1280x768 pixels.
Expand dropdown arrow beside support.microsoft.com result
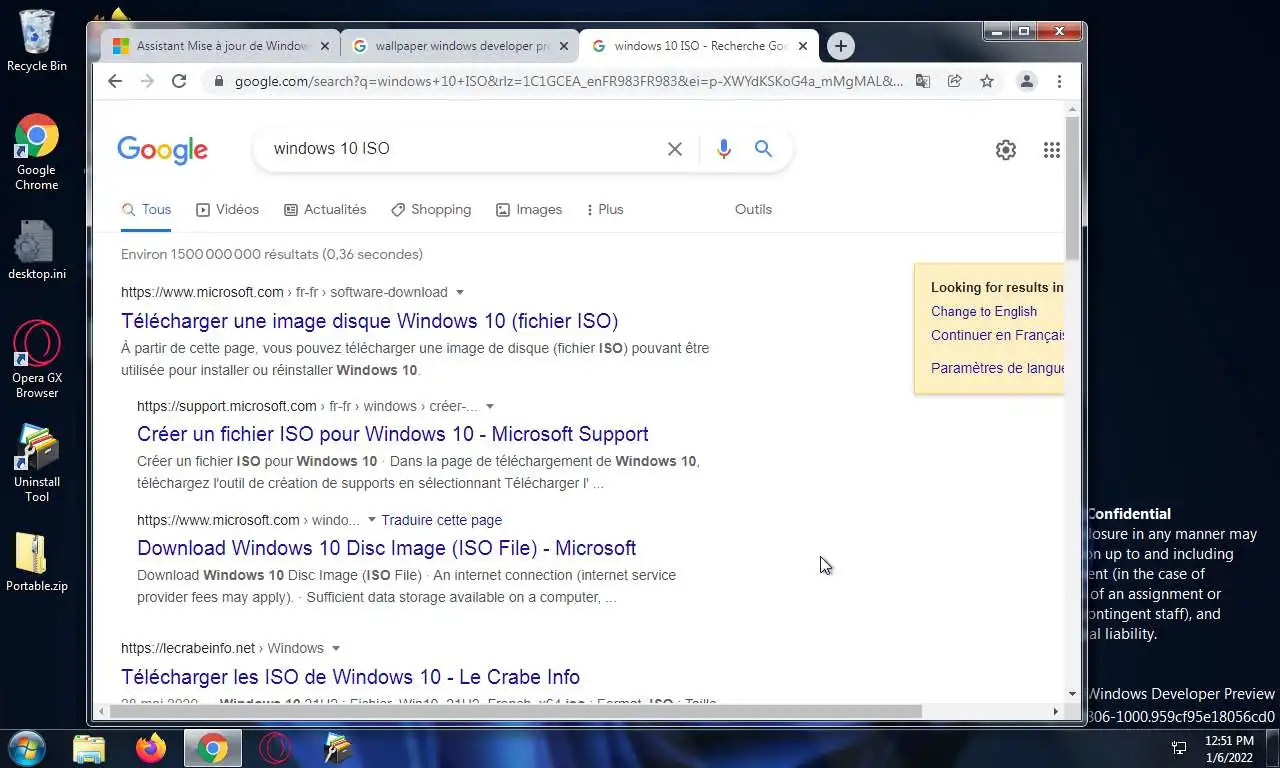coord(490,406)
